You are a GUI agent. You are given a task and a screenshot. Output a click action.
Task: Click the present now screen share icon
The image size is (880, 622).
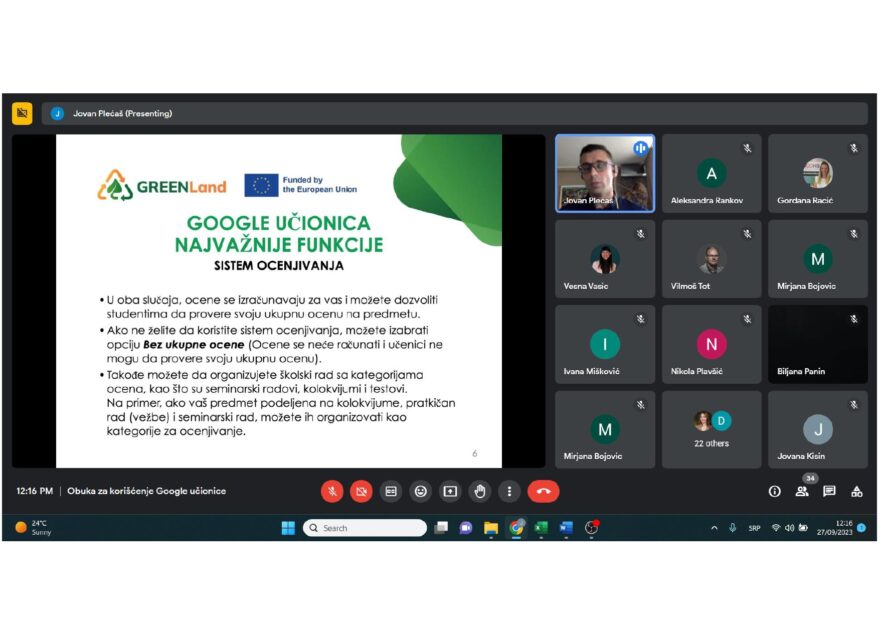pyautogui.click(x=450, y=492)
